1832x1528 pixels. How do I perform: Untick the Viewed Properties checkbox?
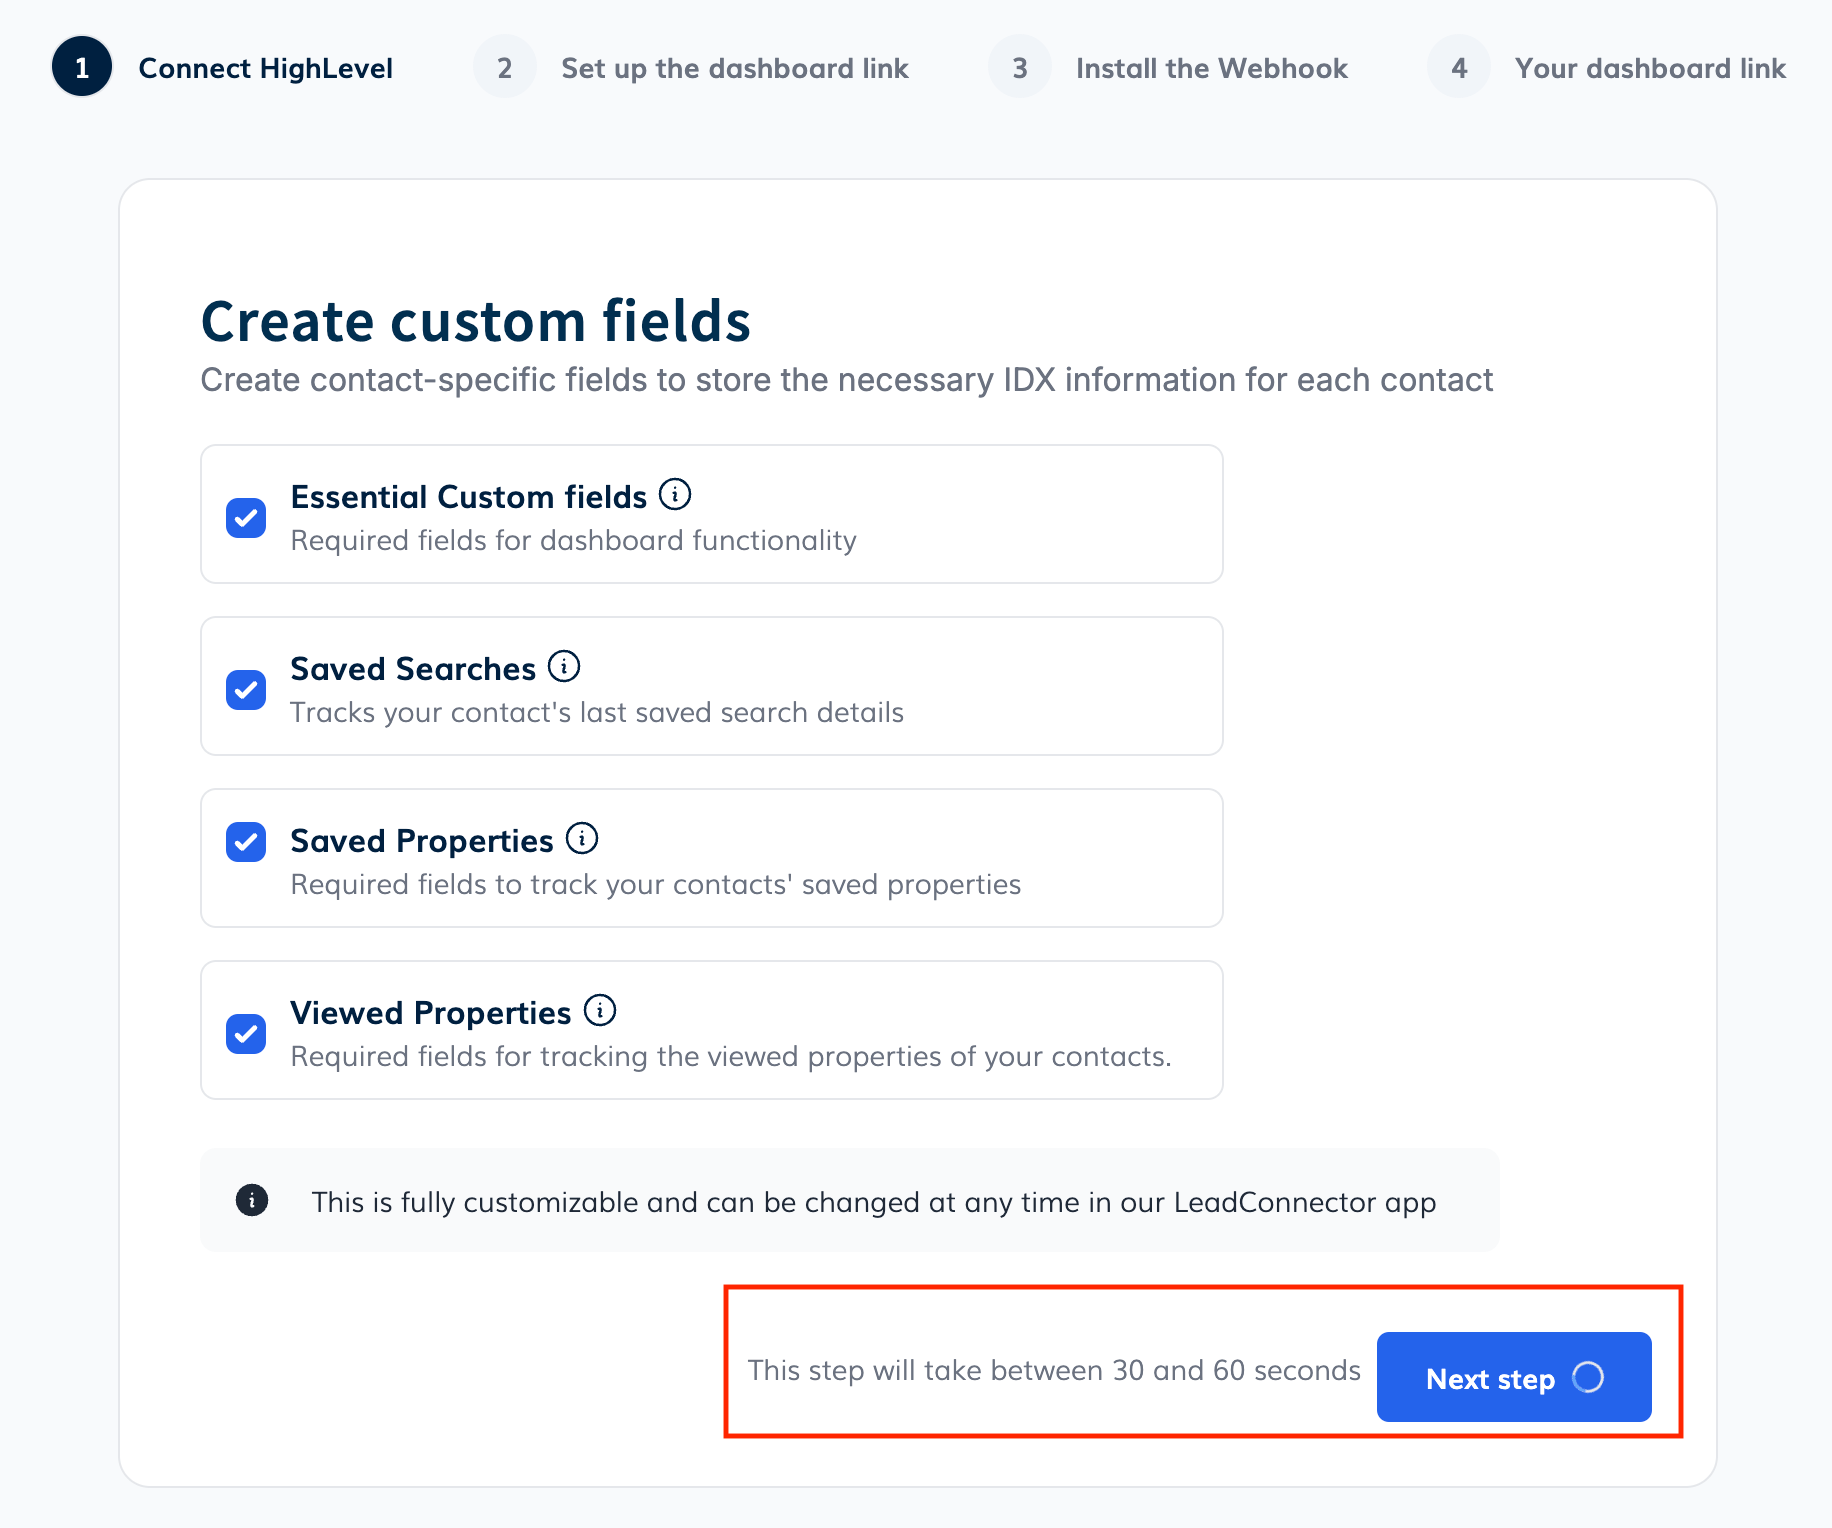[246, 1034]
